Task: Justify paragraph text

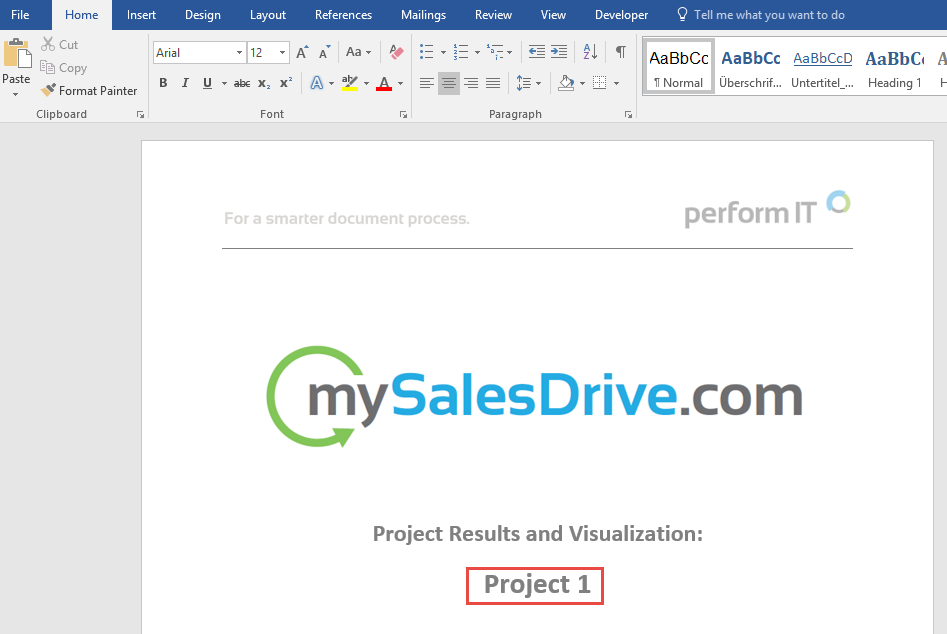Action: pos(493,83)
